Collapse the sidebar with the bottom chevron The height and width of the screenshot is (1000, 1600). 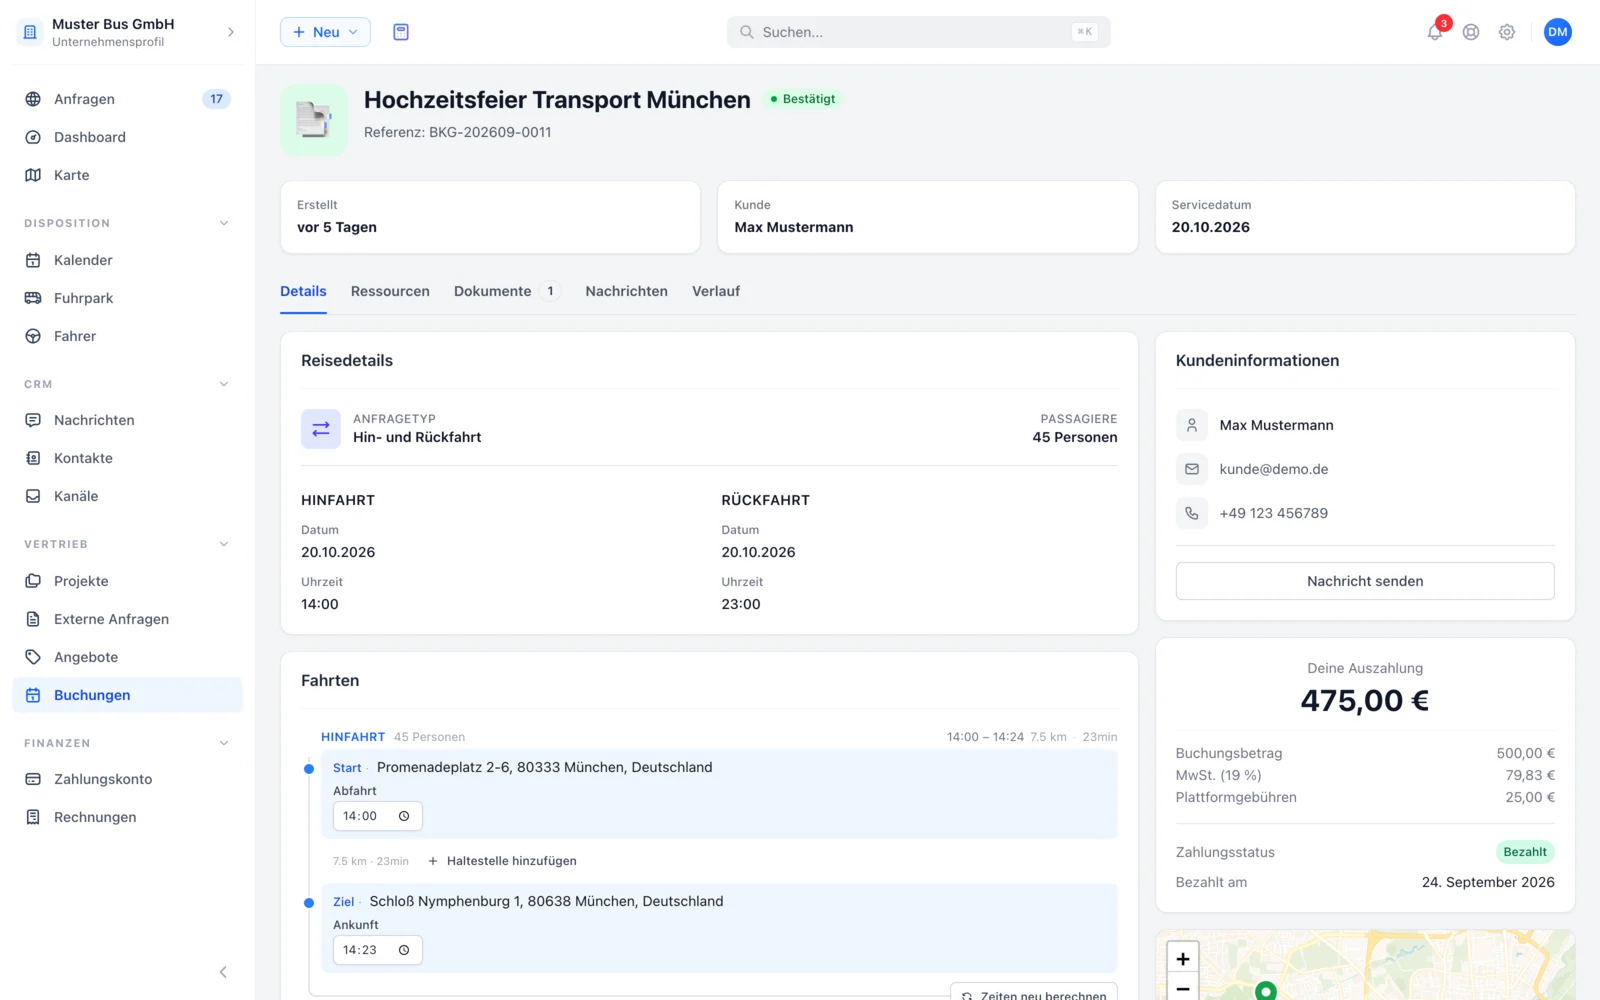coord(223,972)
